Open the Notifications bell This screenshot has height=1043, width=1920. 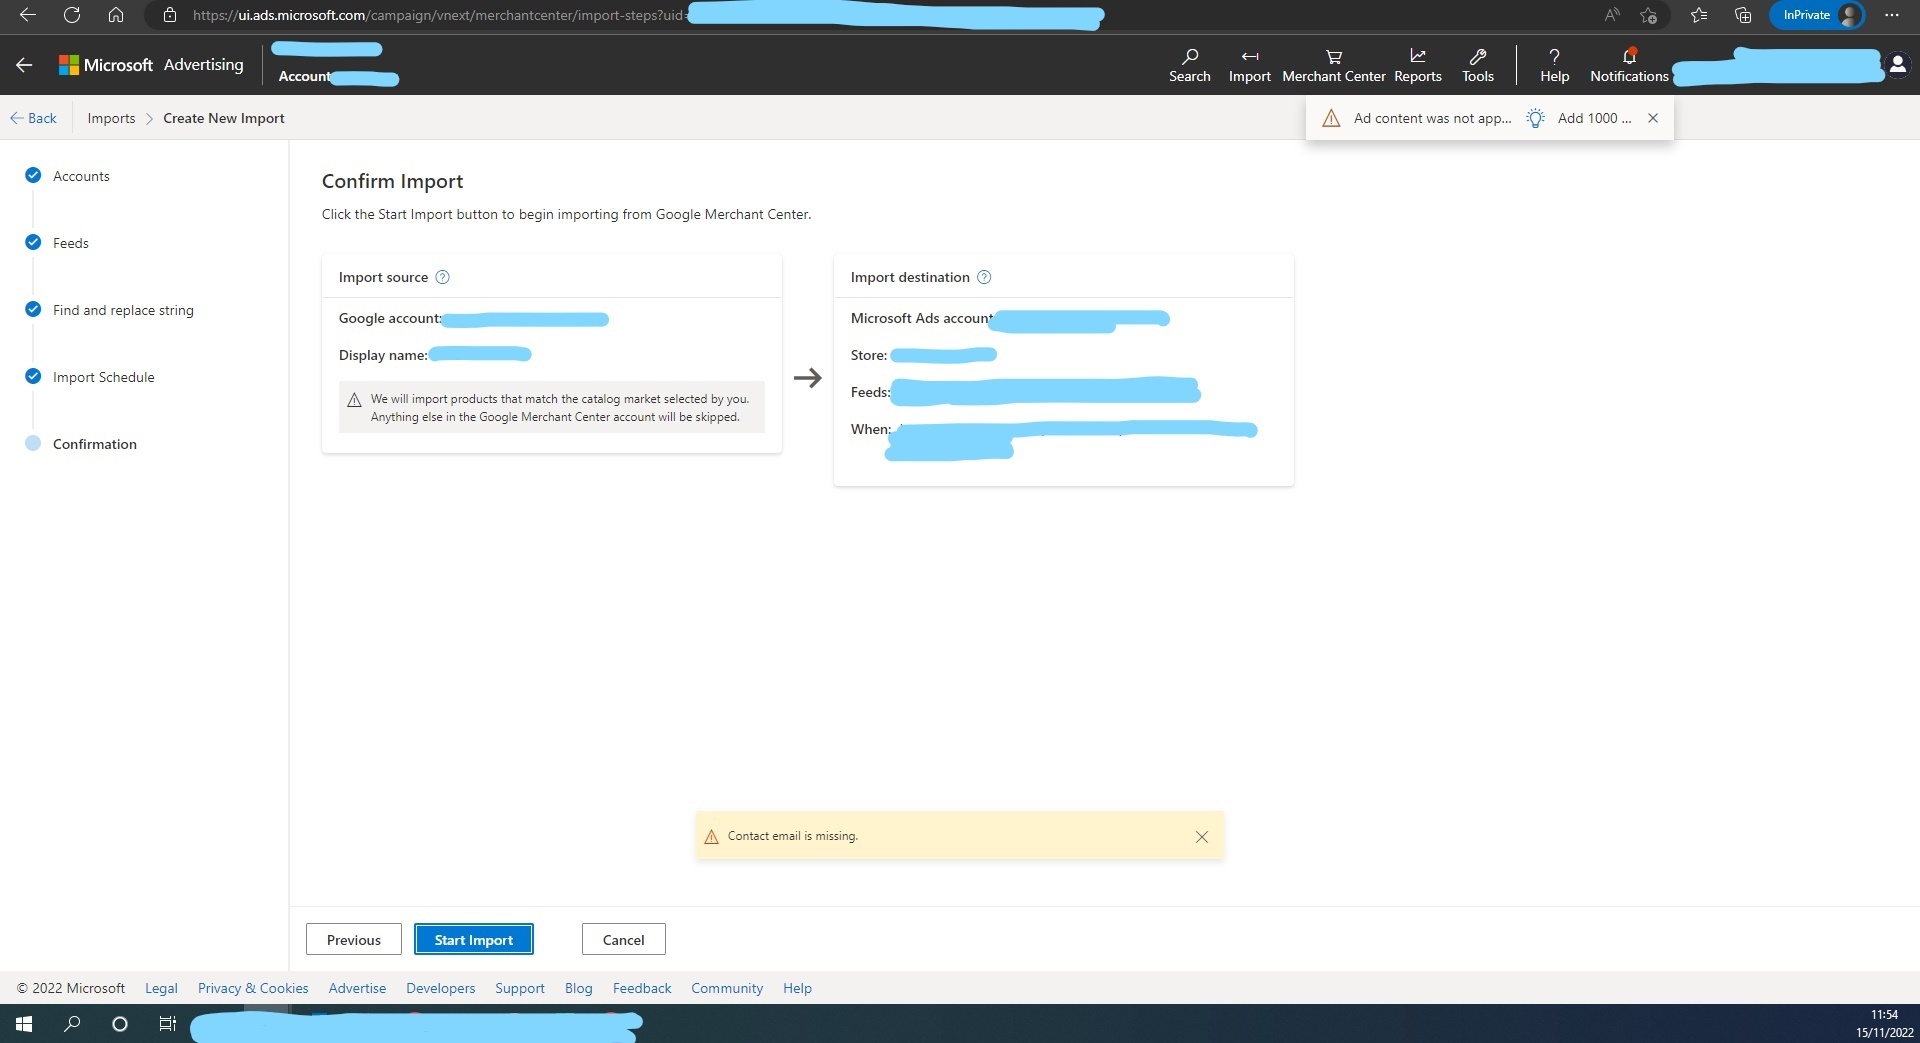[x=1629, y=65]
